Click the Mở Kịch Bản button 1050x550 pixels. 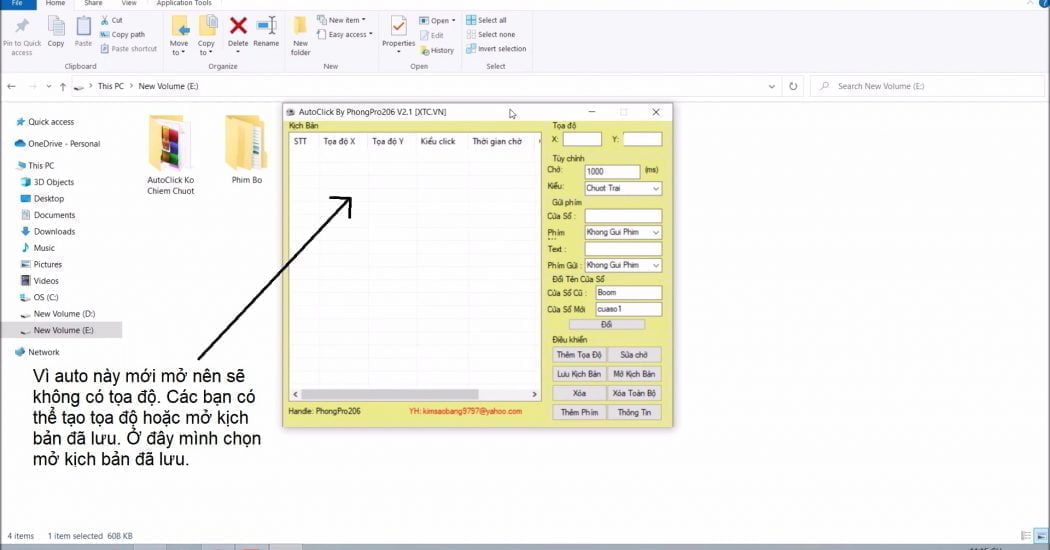click(x=633, y=374)
